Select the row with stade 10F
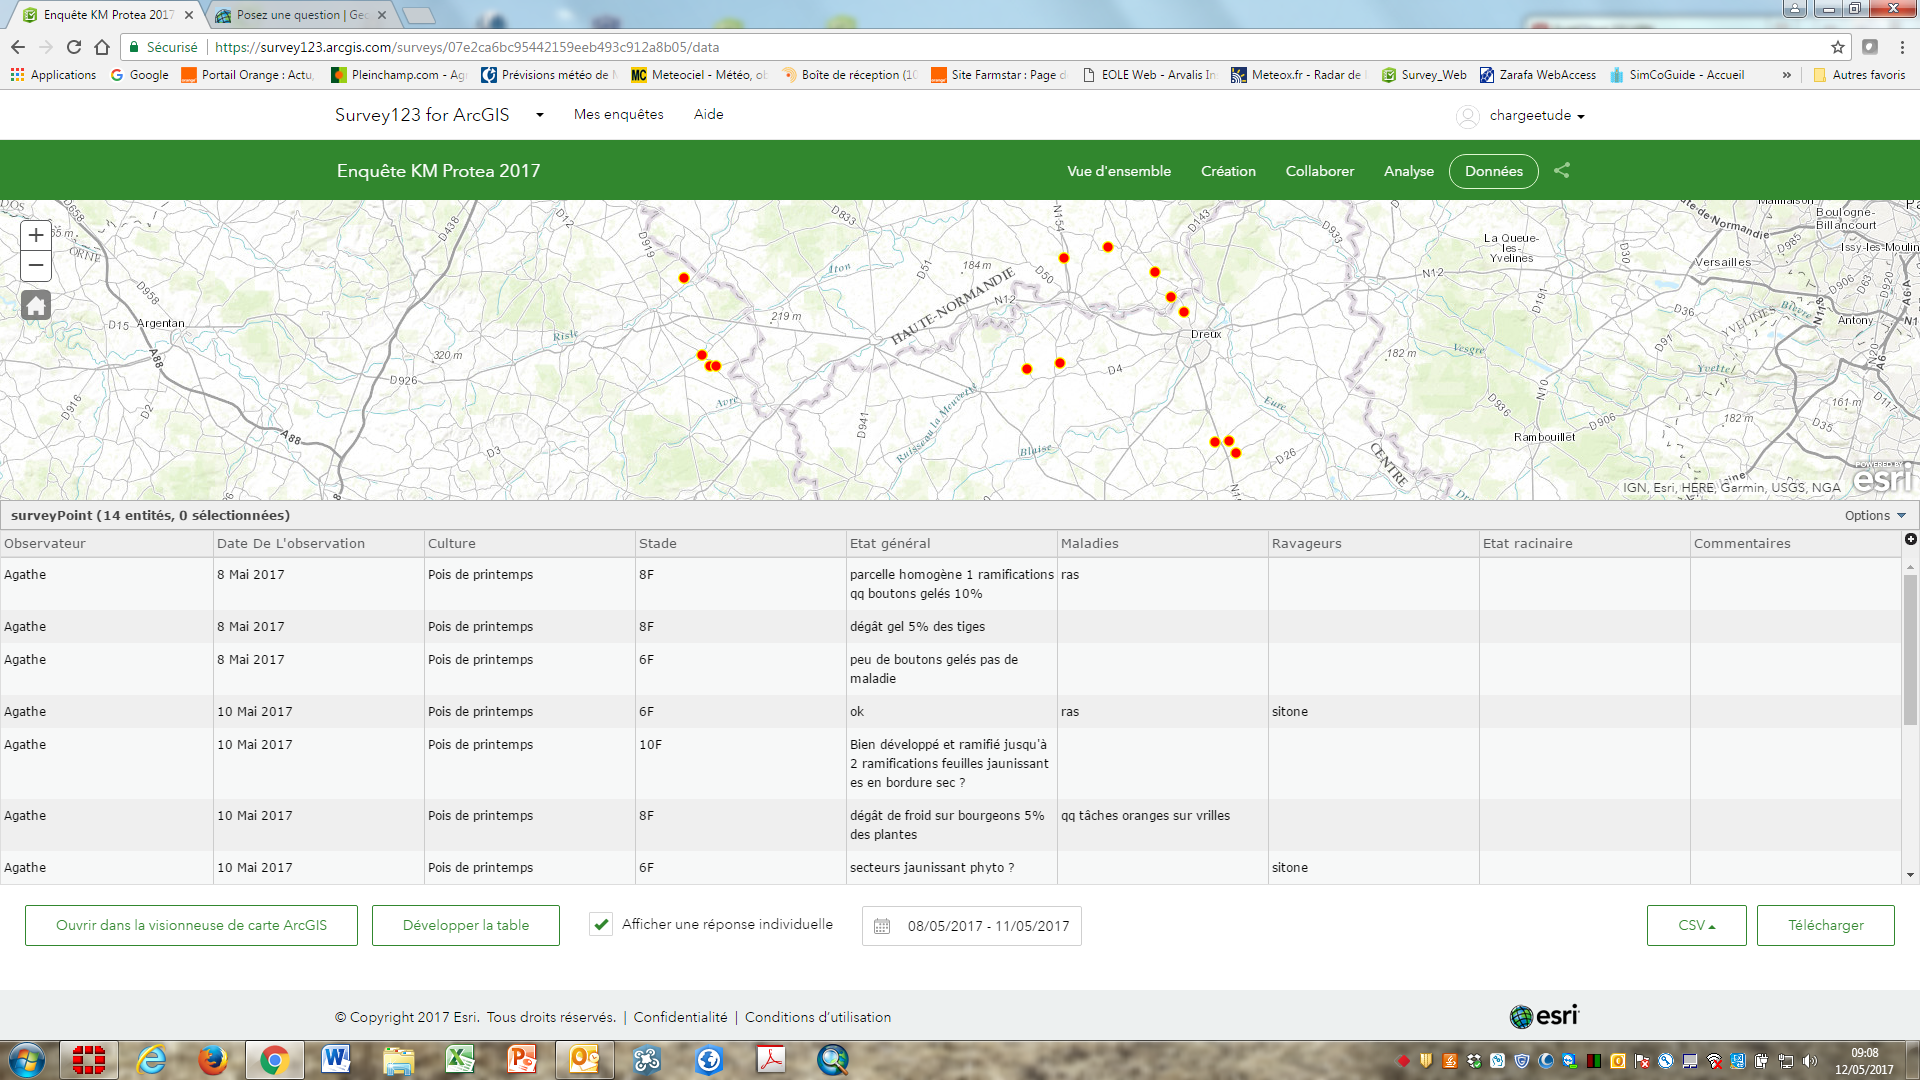The image size is (1920, 1080). coord(950,764)
